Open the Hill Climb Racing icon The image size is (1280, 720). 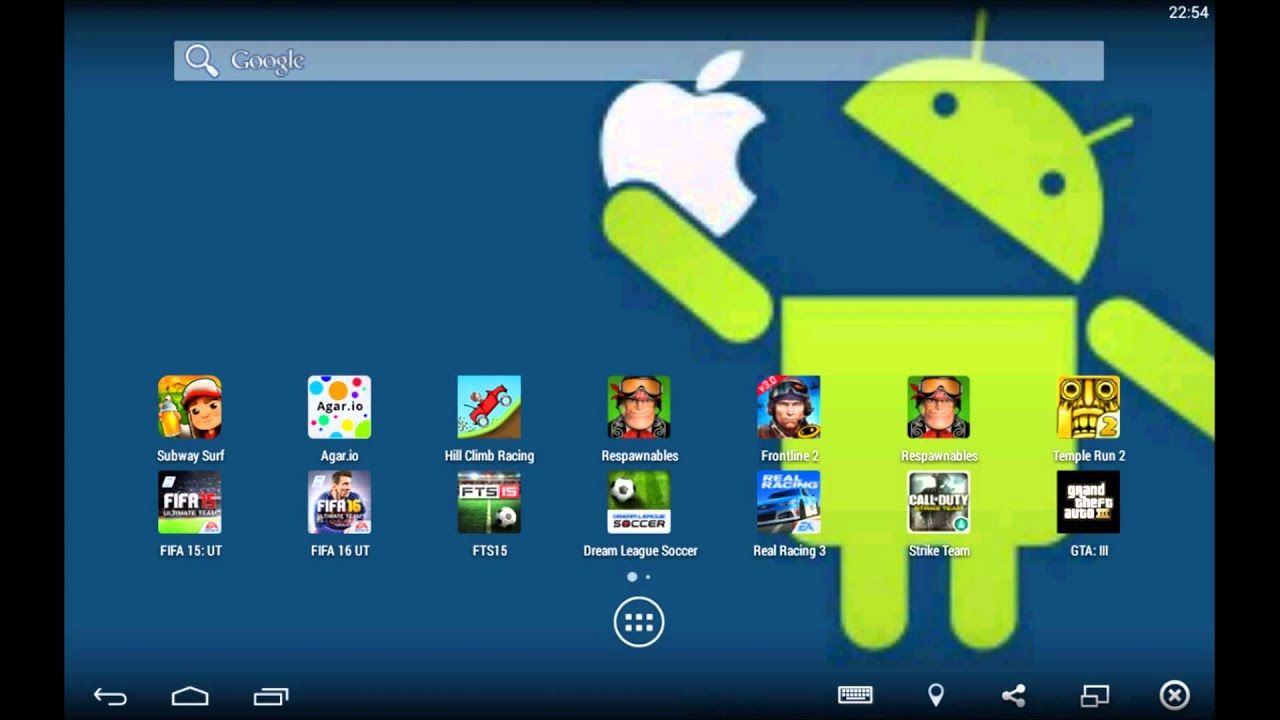[x=489, y=407]
